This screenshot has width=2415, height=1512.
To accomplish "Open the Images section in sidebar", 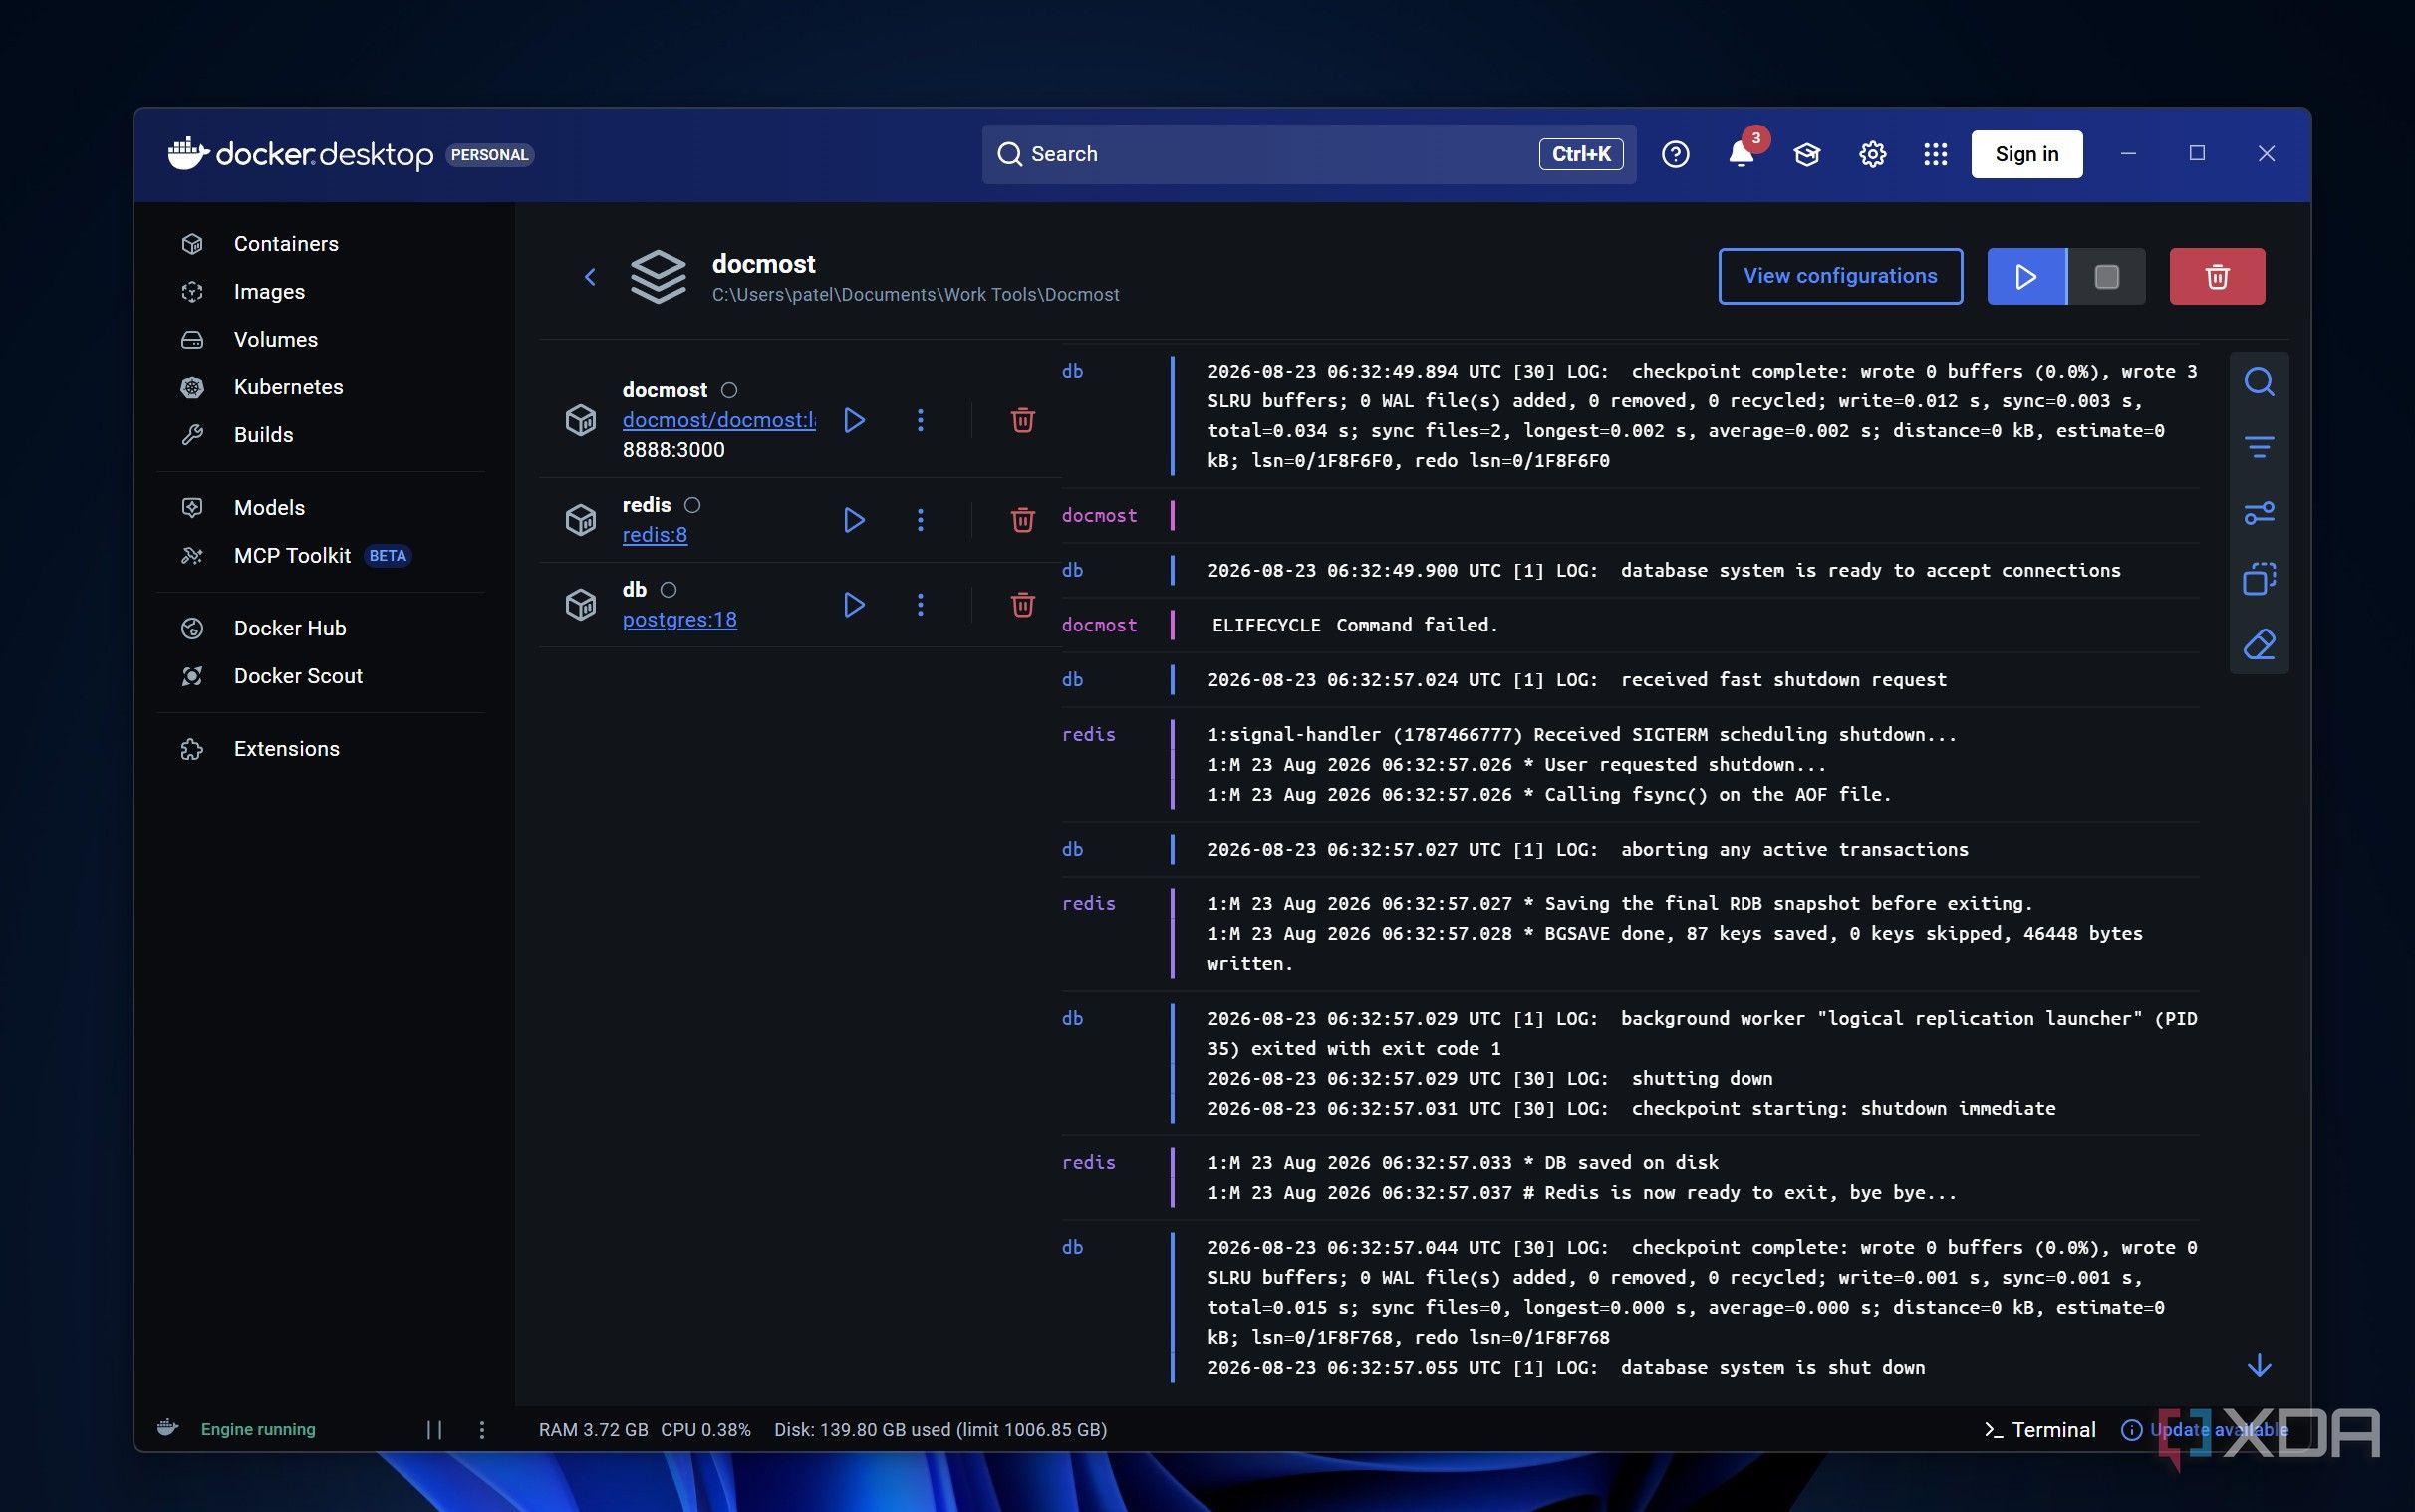I will (268, 292).
